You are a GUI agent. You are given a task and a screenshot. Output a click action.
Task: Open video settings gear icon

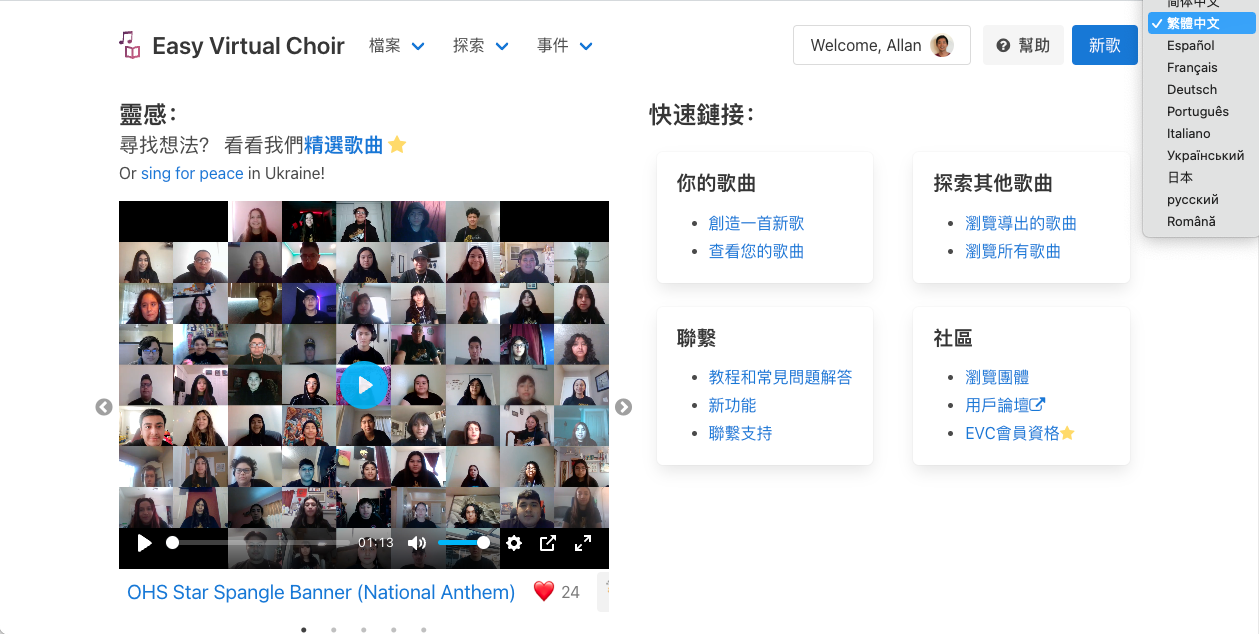point(514,543)
